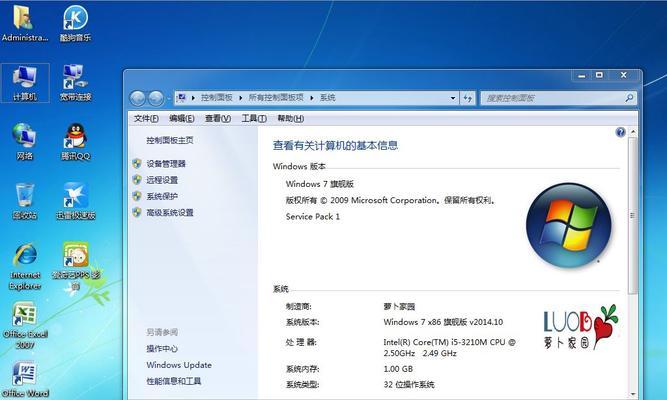Image resolution: width=667 pixels, height=400 pixels.
Task: Click the vertical scrollbar thumb
Action: tap(633, 215)
